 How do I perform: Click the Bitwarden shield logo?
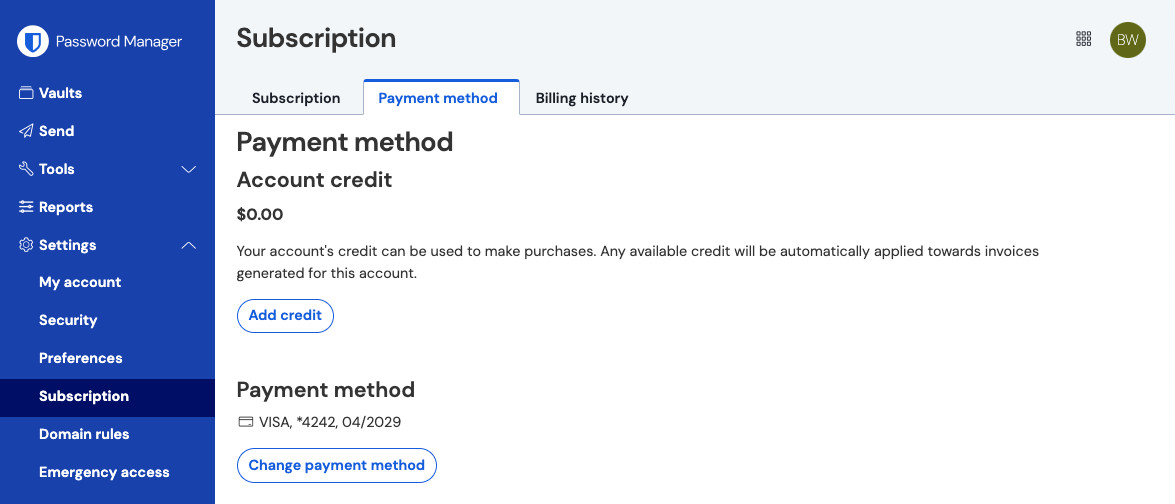point(34,41)
